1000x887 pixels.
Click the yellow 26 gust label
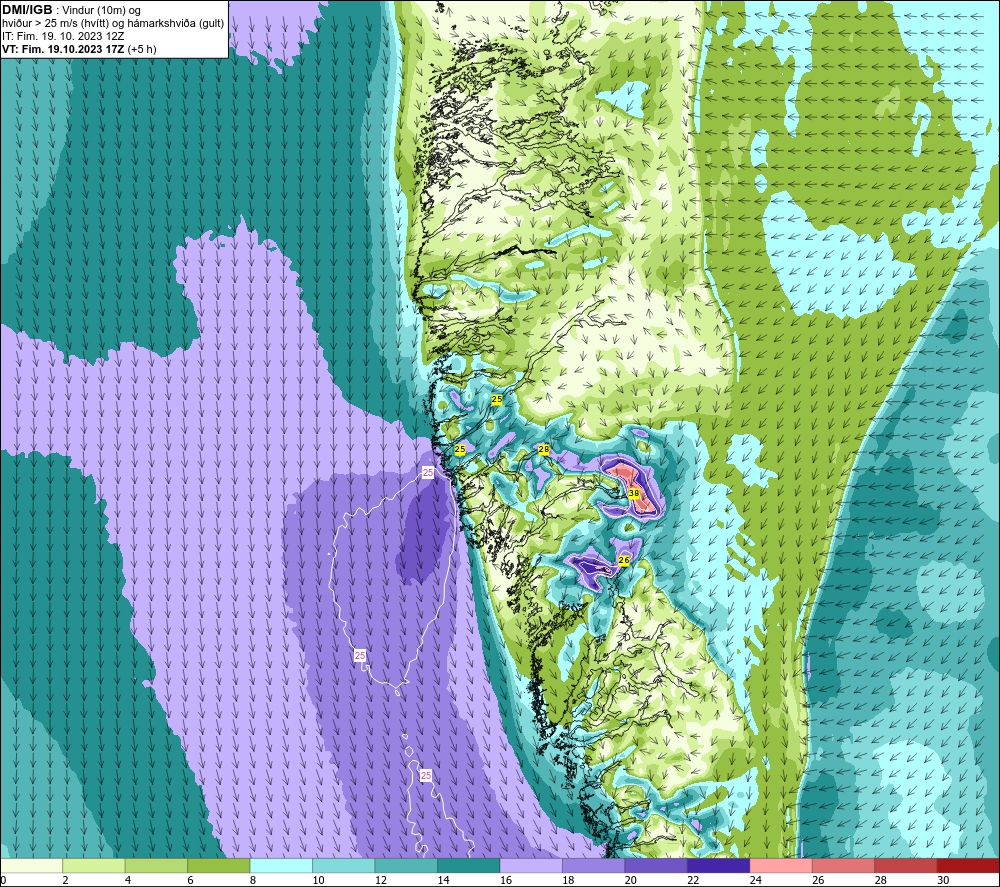(x=624, y=560)
